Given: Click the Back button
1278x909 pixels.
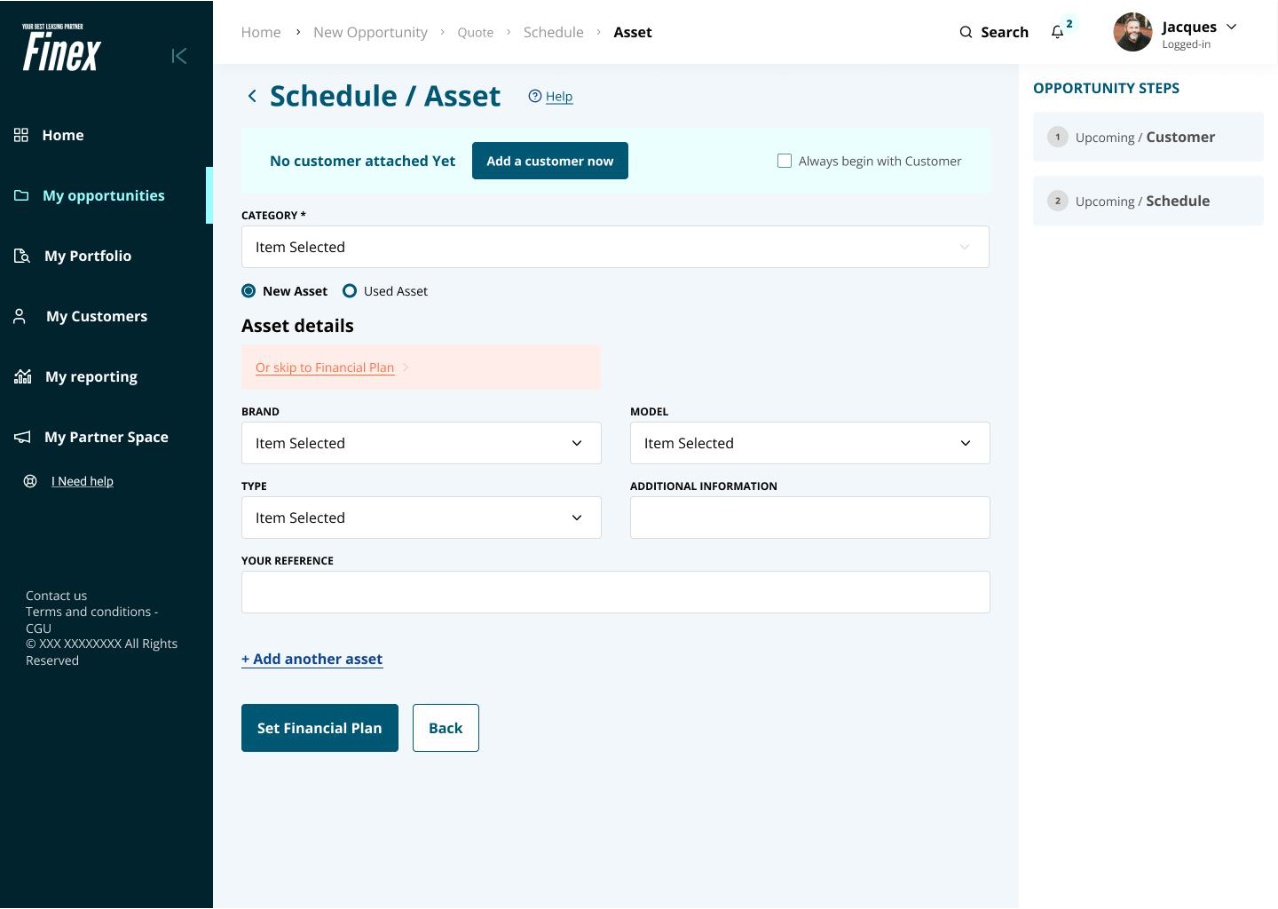Looking at the screenshot, I should [446, 728].
